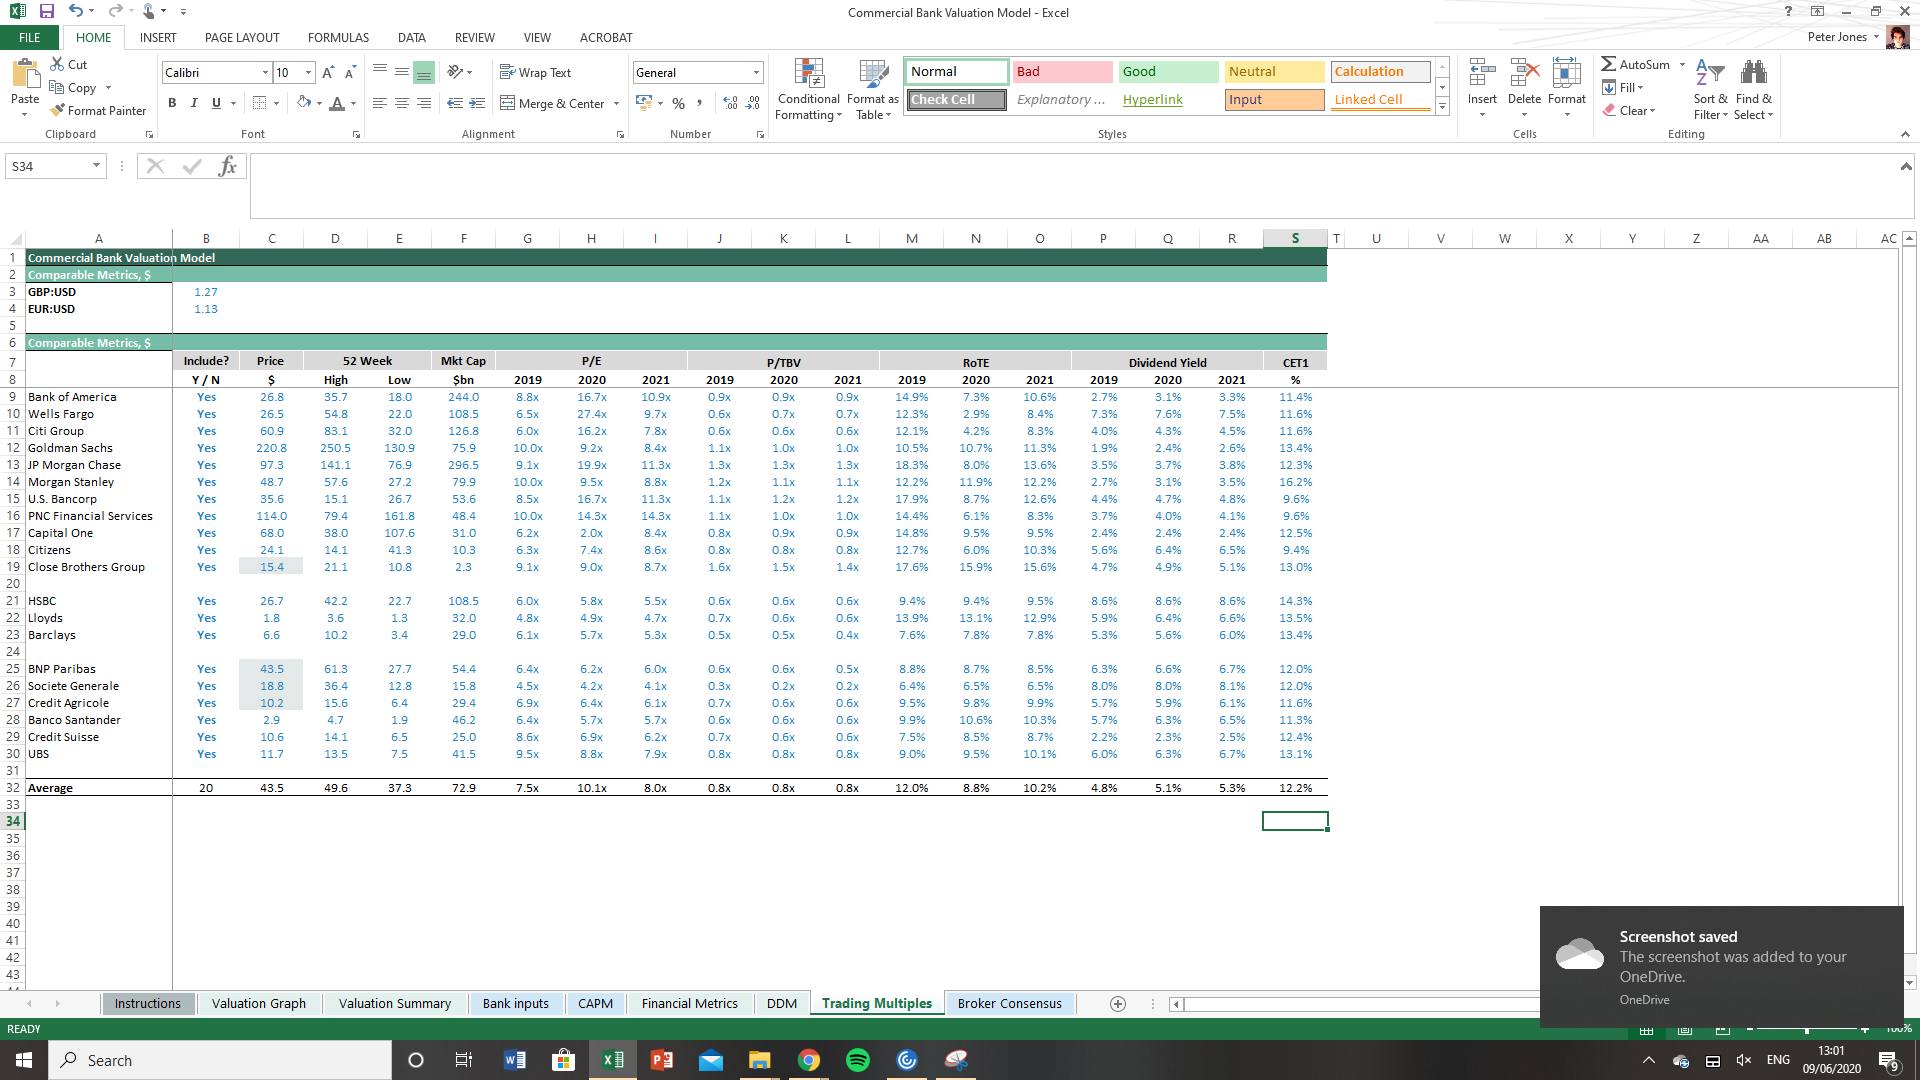Click the Cut scissors button
Image resolution: width=1920 pixels, height=1080 pixels.
(x=69, y=64)
